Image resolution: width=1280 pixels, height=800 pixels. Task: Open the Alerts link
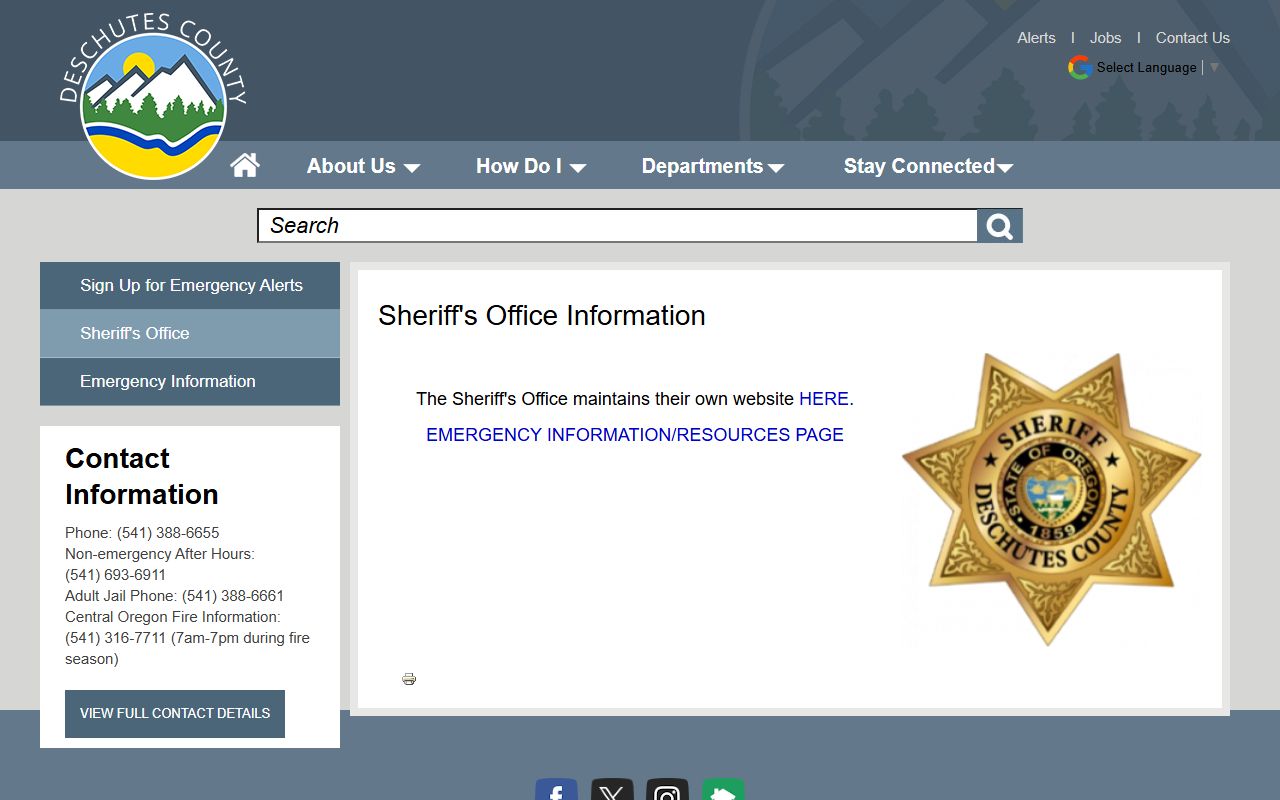[1036, 38]
